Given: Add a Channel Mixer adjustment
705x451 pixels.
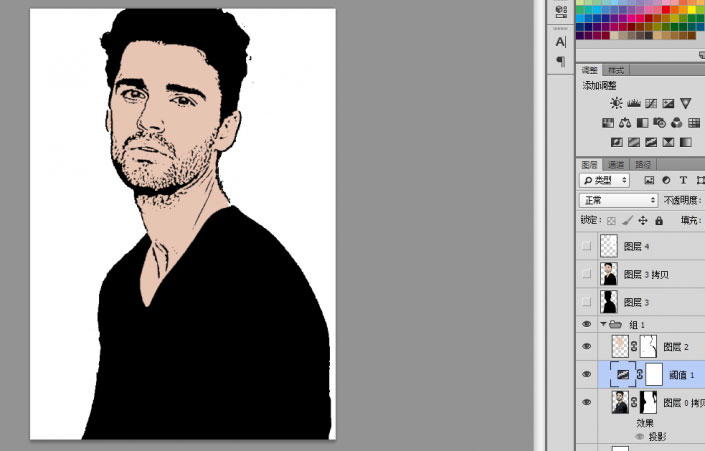Looking at the screenshot, I should [x=676, y=123].
